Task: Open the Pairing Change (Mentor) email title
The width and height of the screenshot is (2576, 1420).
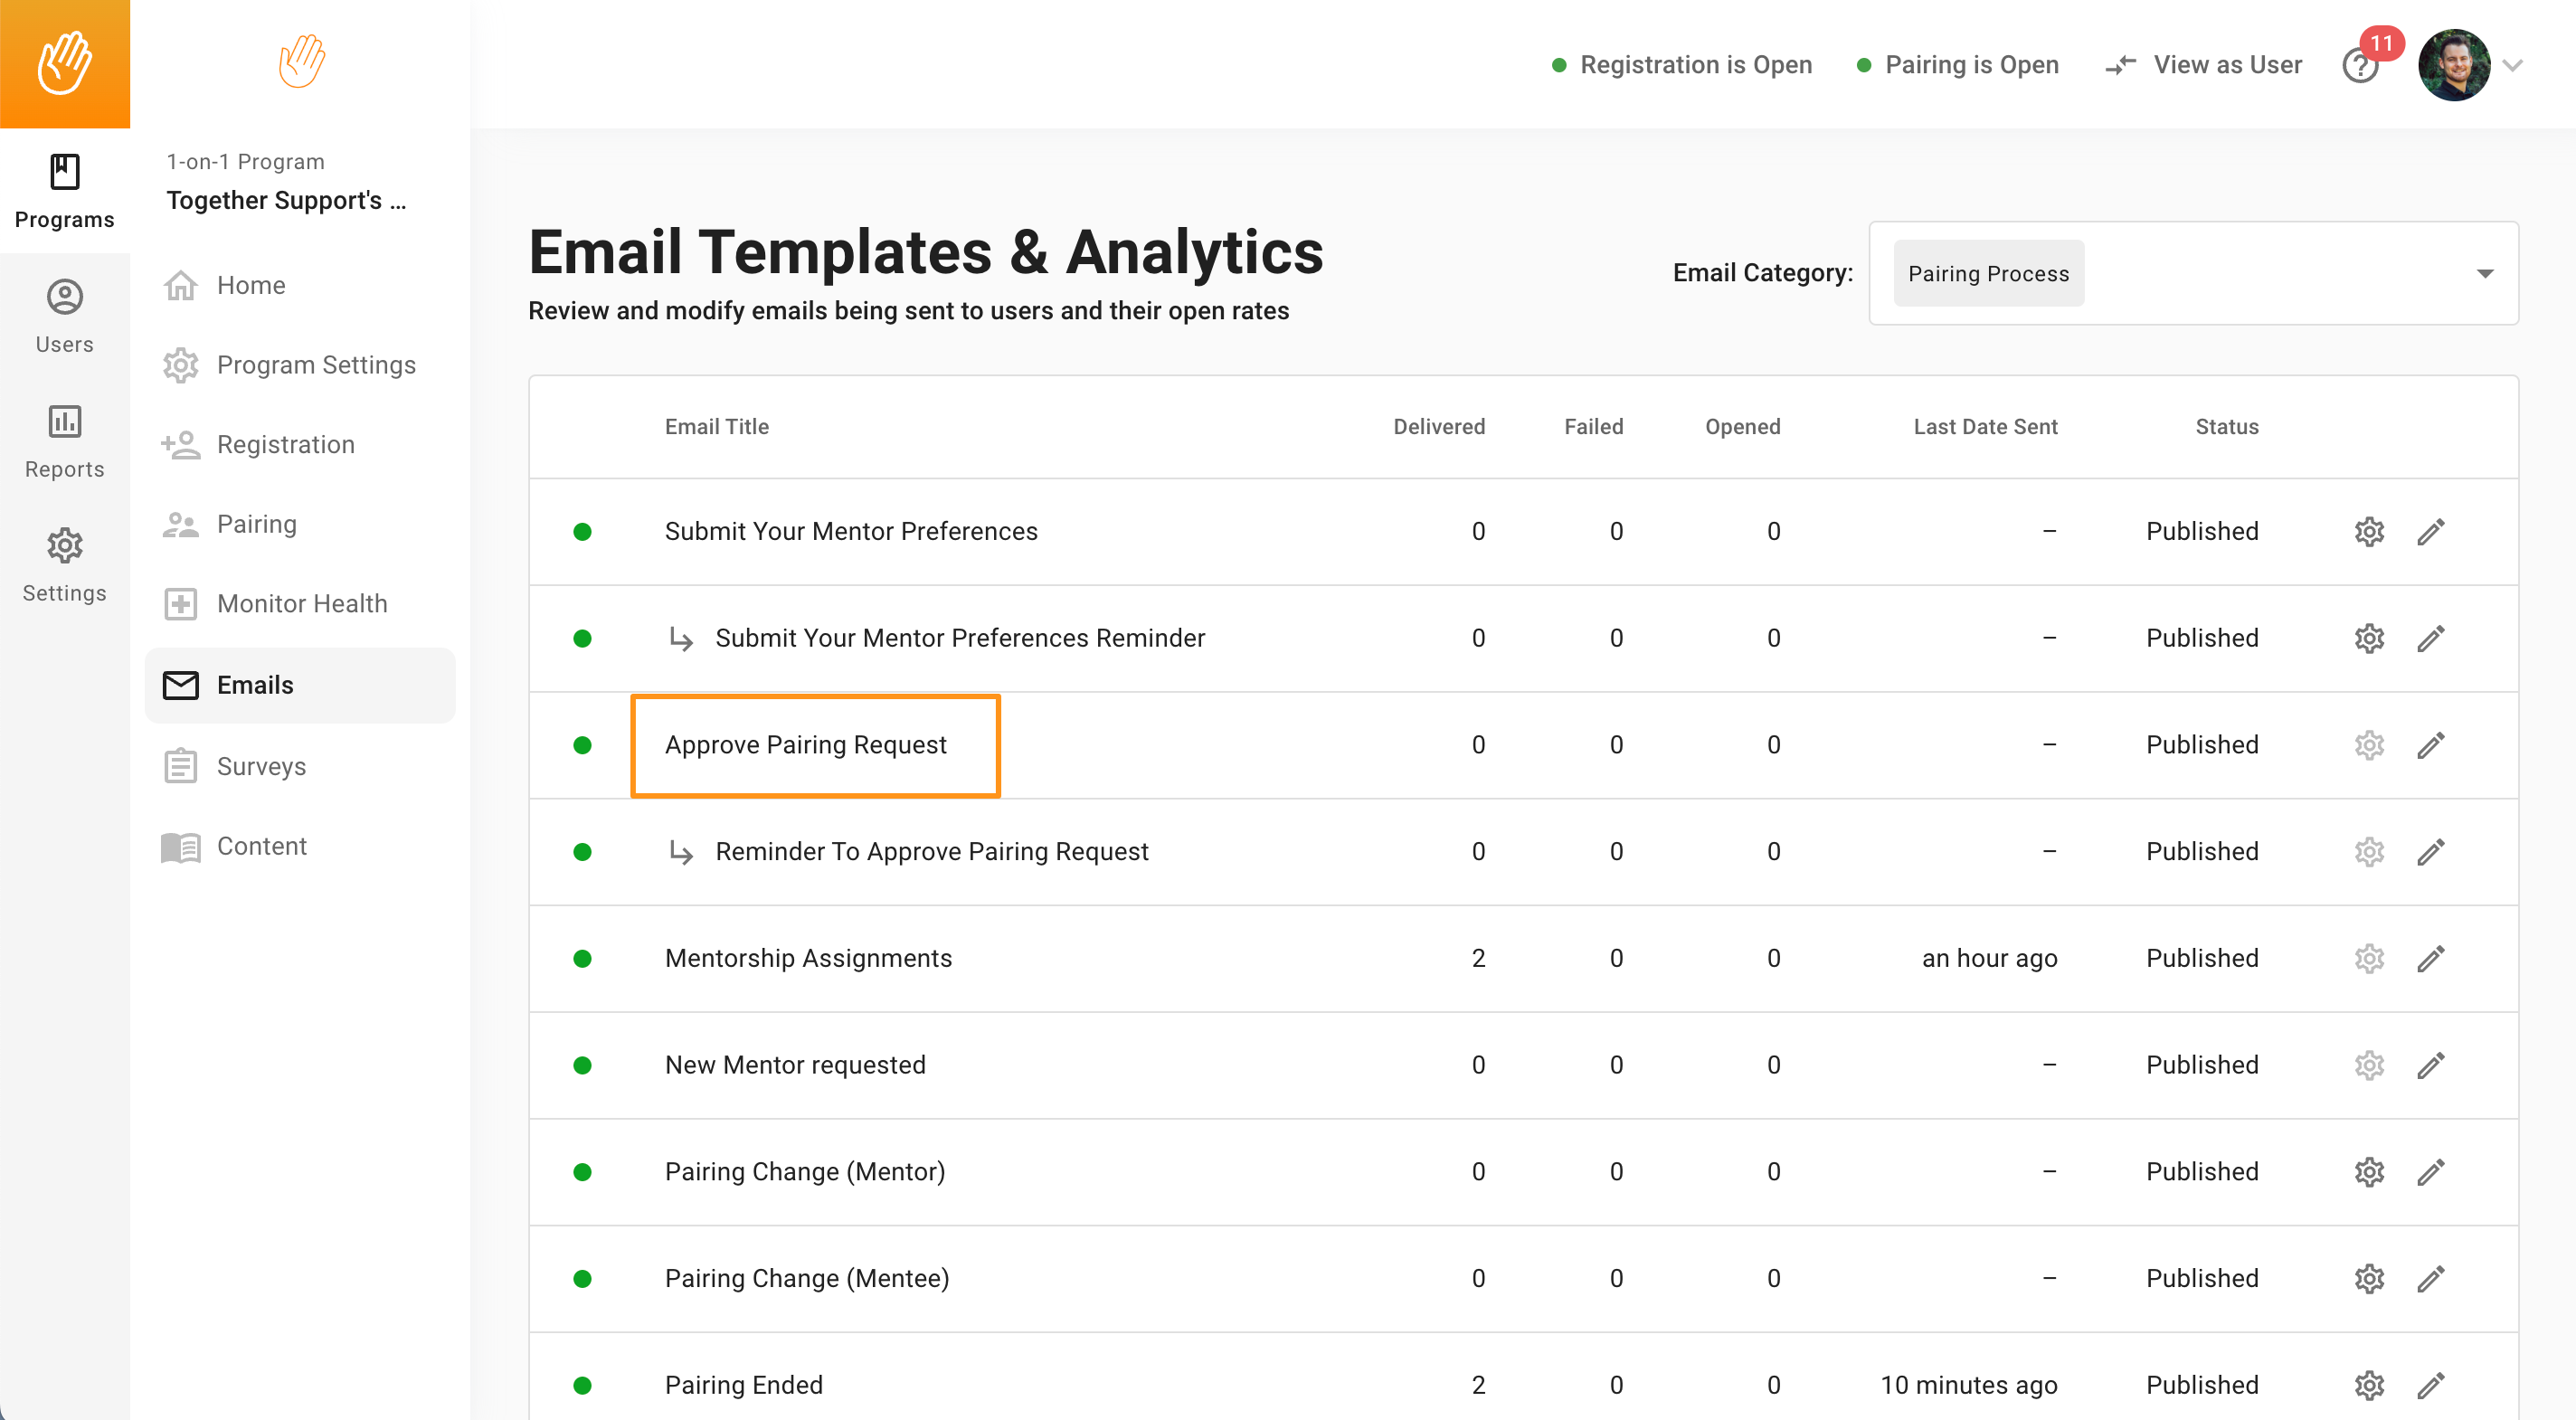Action: (x=805, y=1172)
